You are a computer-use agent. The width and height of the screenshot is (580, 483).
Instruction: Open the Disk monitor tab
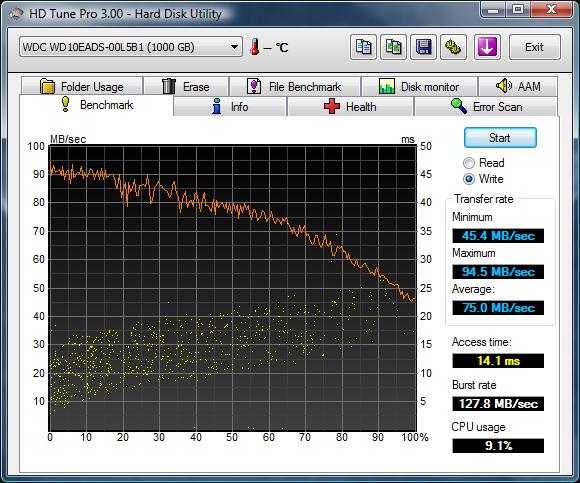tap(419, 86)
